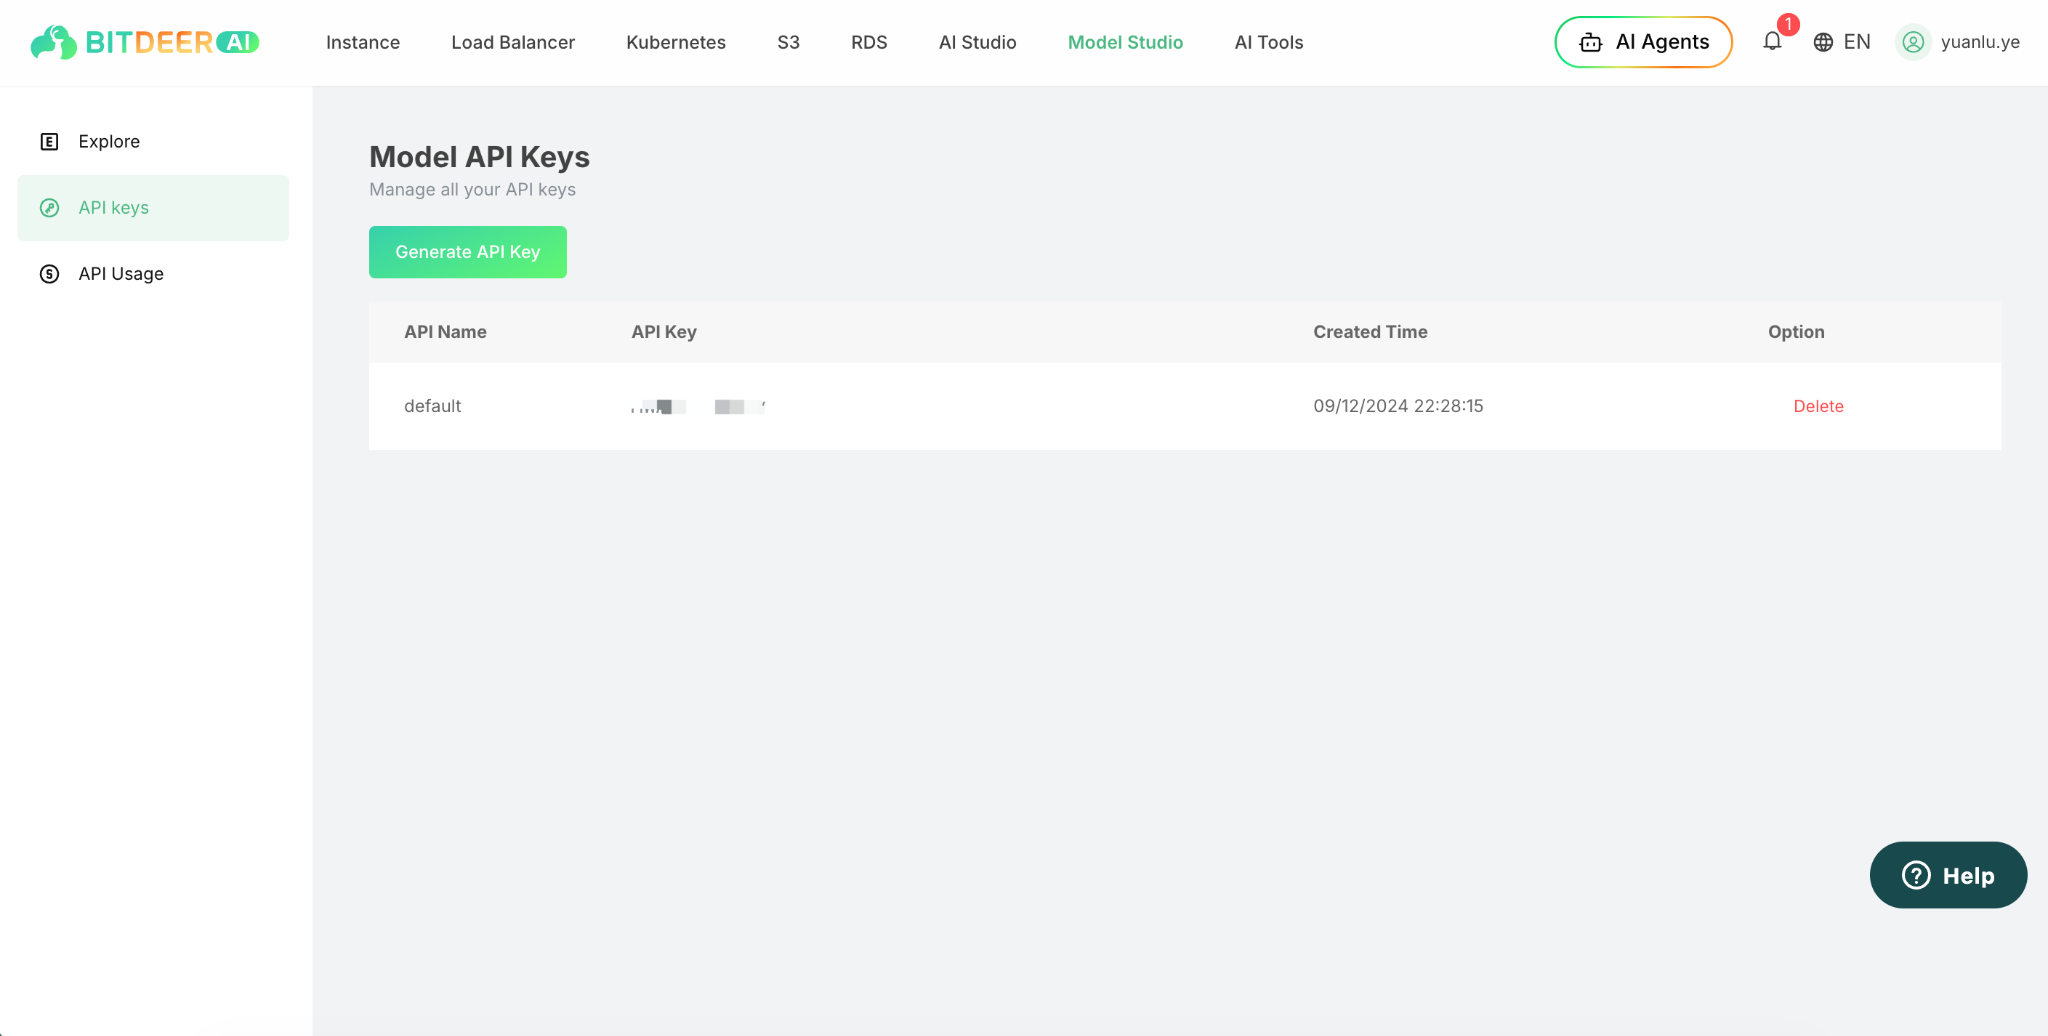The height and width of the screenshot is (1036, 2048).
Task: Click the Help question mark icon
Action: pos(1915,875)
